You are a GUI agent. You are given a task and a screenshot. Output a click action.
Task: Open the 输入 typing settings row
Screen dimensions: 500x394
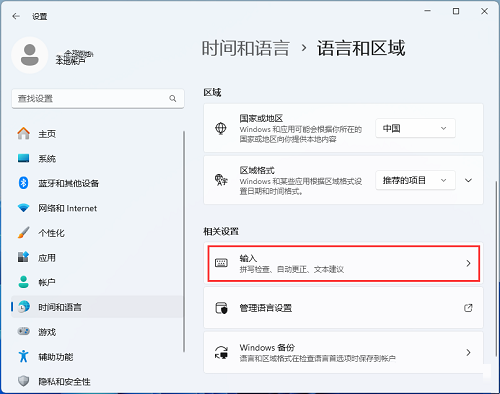click(343, 263)
